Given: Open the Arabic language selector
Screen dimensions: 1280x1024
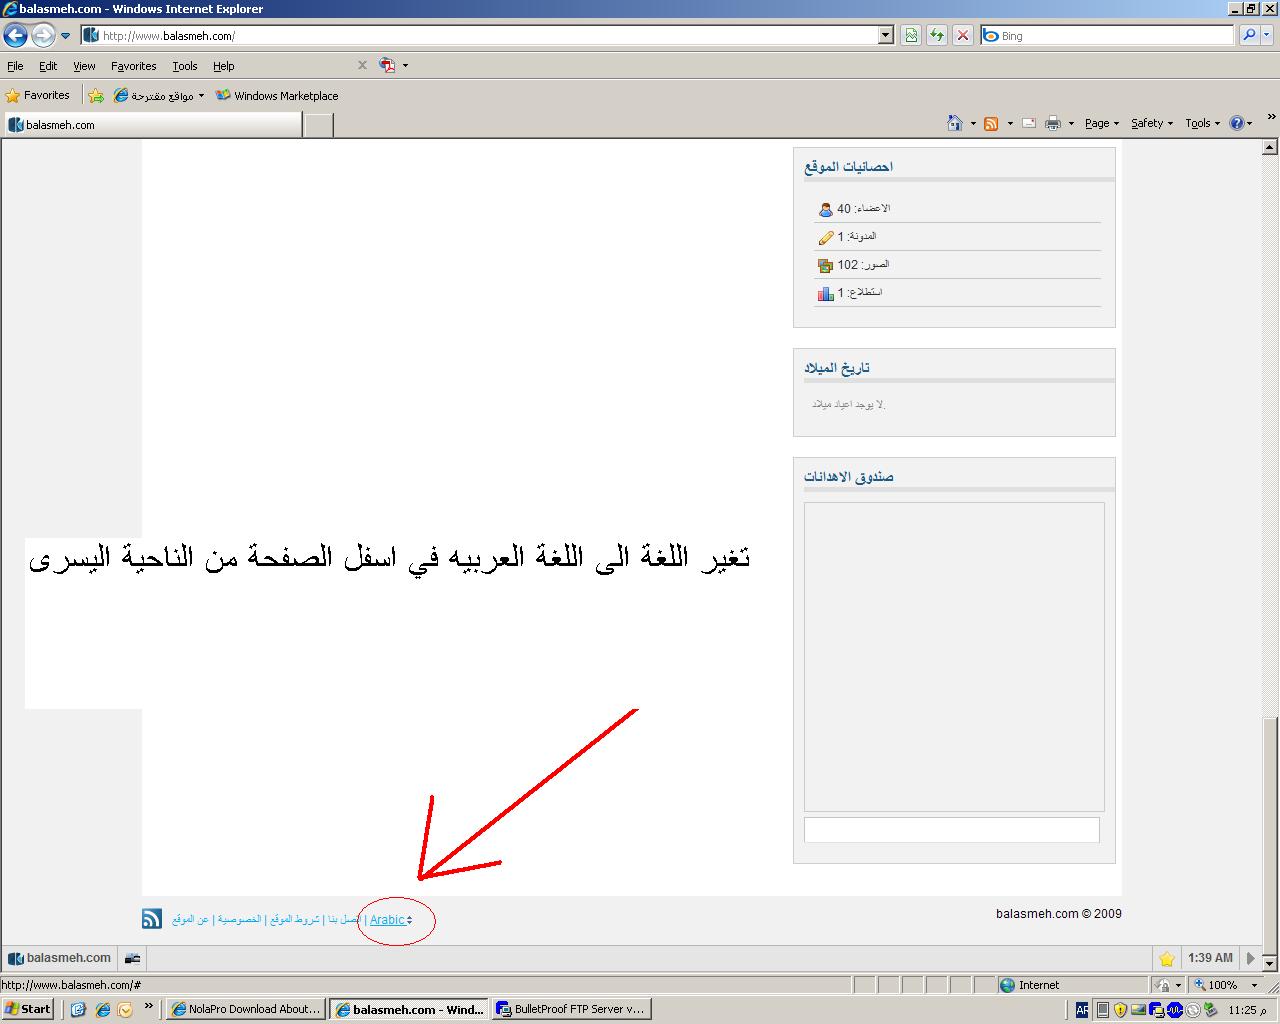Looking at the screenshot, I should click(390, 920).
